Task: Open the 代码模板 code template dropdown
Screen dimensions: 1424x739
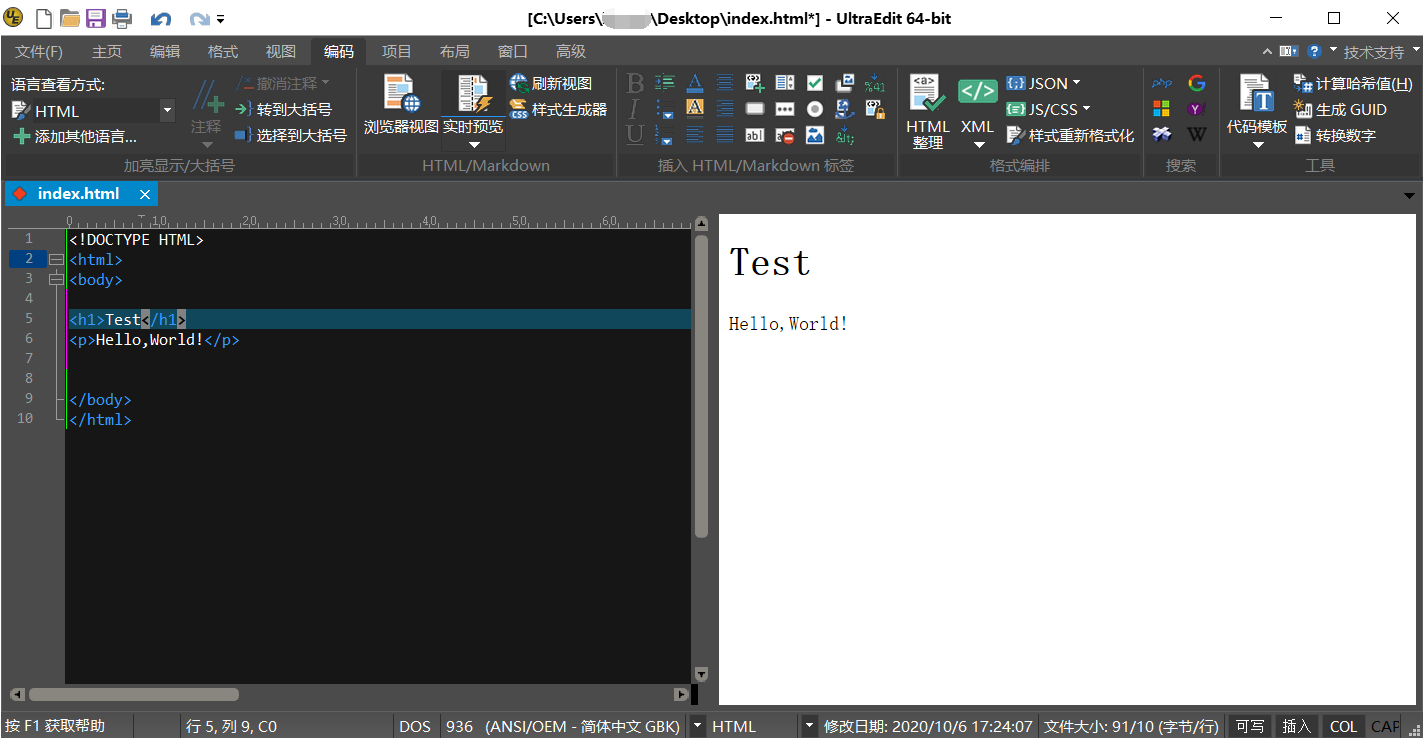Action: 1258,145
